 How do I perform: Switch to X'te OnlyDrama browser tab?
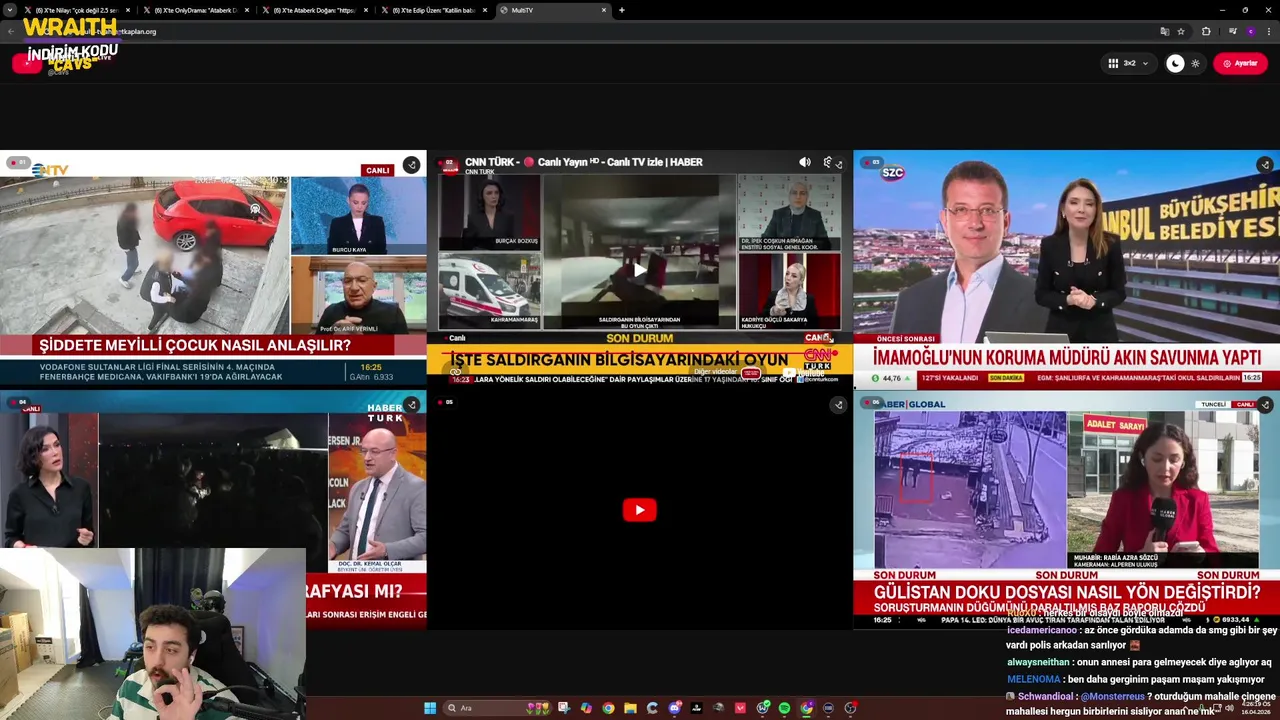coord(195,10)
